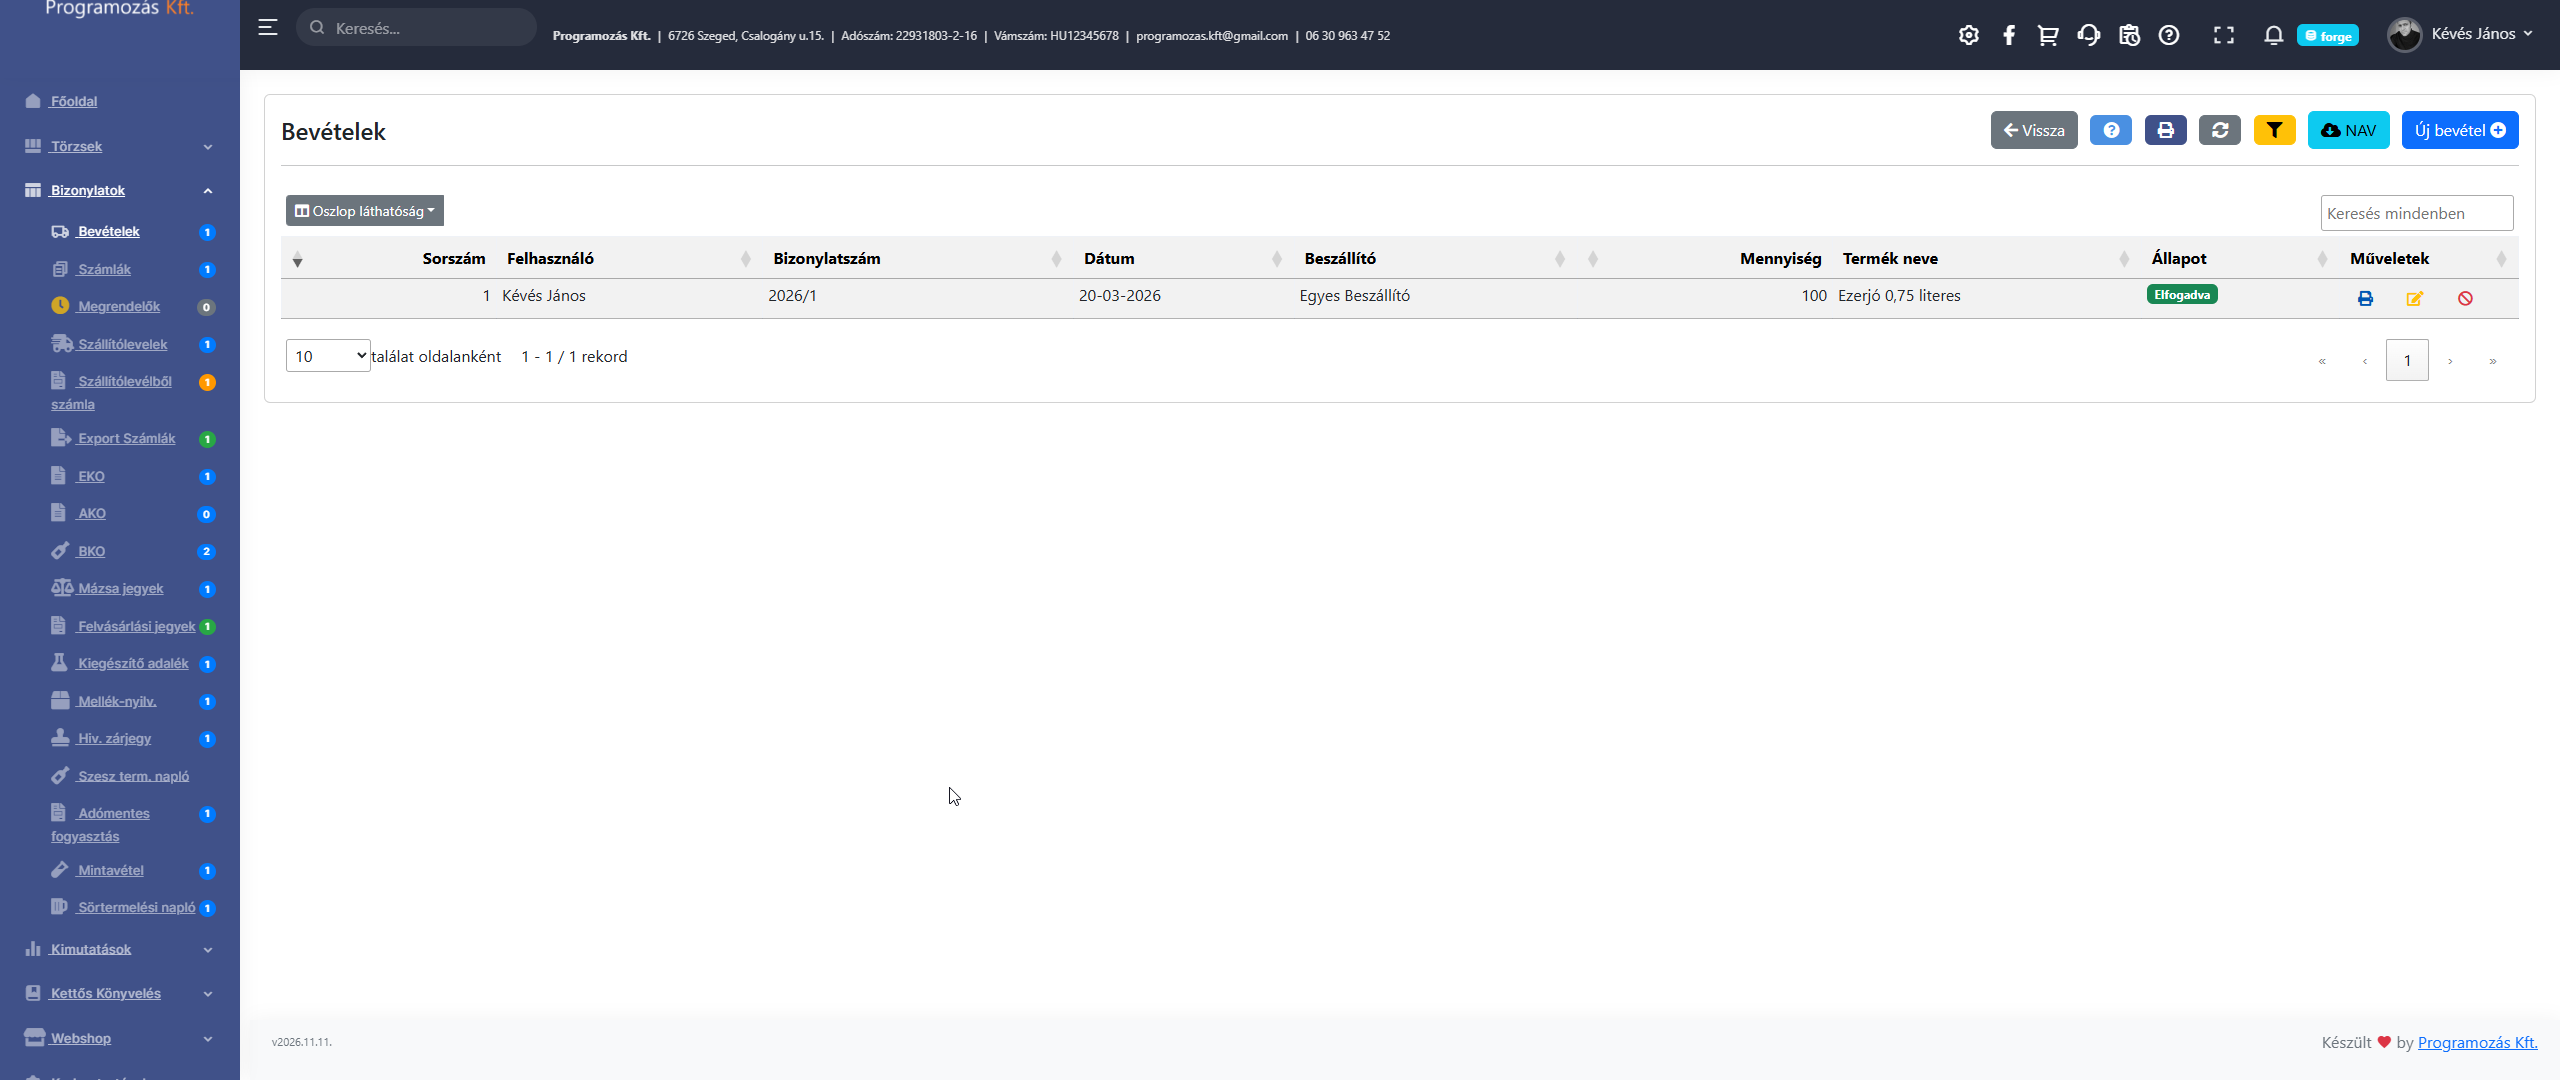Open Számlák in the sidebar
Image resolution: width=2560 pixels, height=1080 pixels.
(x=105, y=269)
